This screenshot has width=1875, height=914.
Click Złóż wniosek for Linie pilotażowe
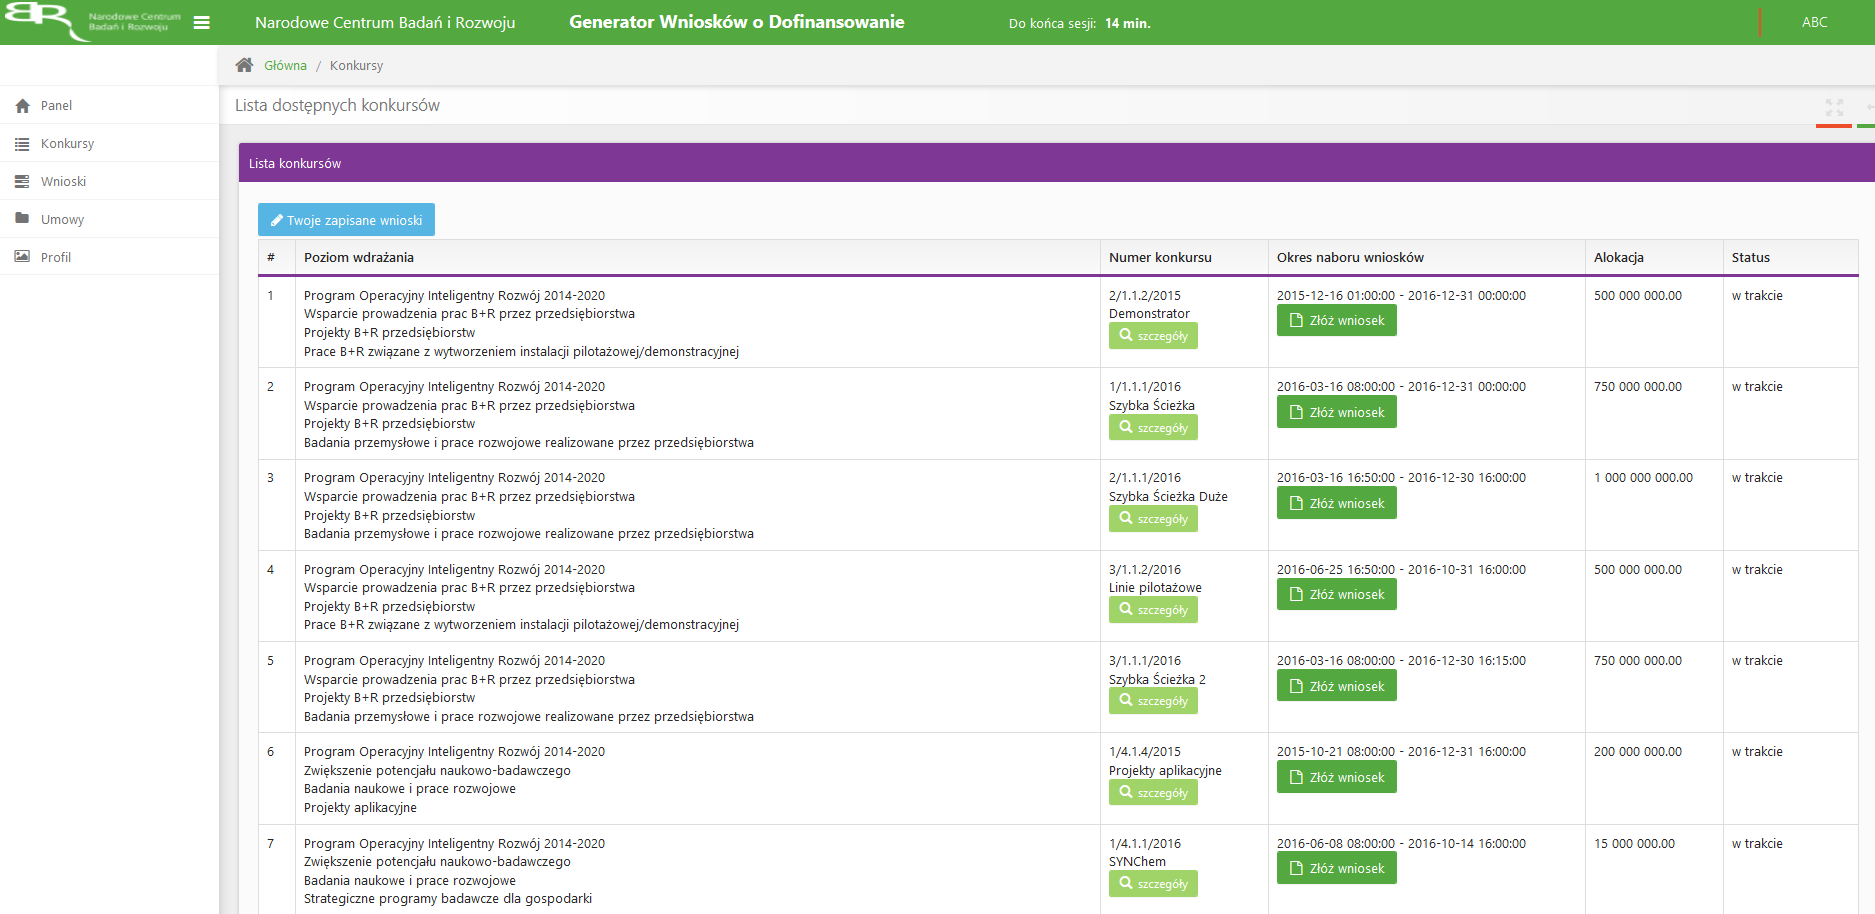[x=1337, y=594]
